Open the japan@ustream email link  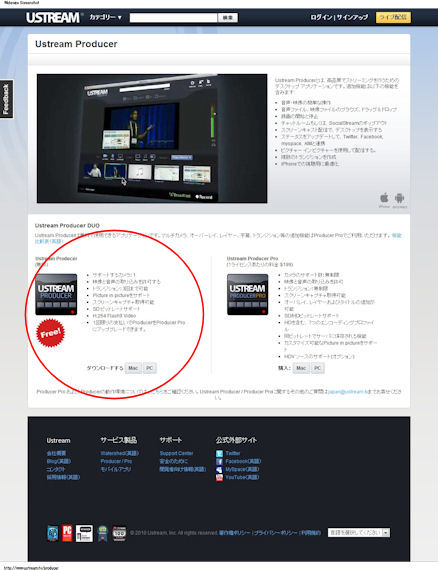point(348,392)
